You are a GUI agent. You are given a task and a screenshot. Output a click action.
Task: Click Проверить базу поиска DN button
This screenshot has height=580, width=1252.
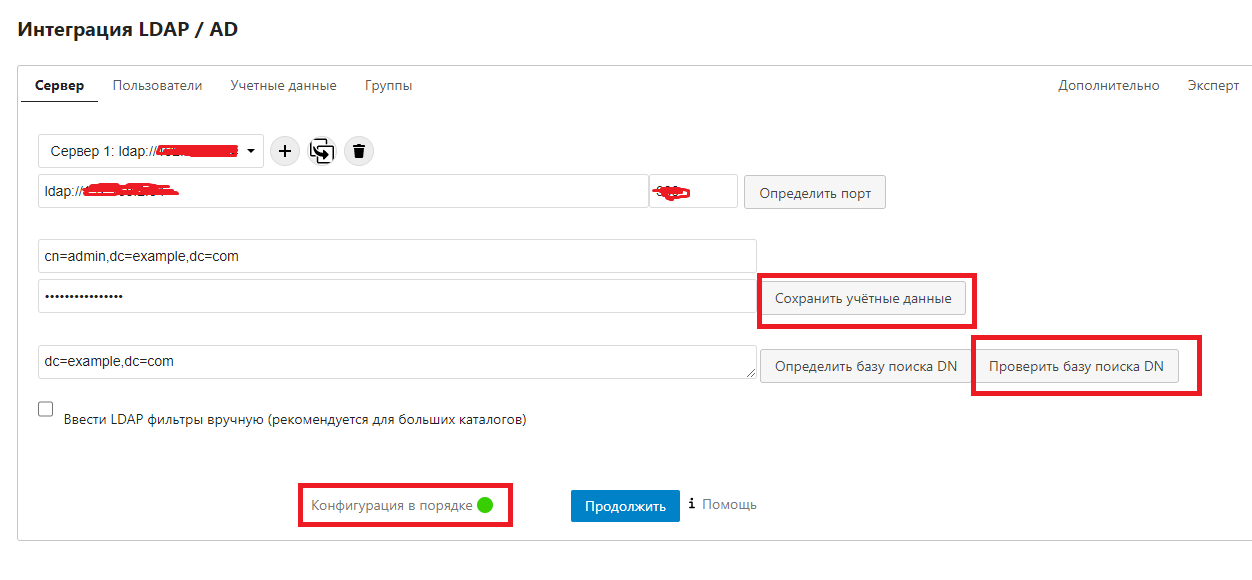click(x=1076, y=366)
